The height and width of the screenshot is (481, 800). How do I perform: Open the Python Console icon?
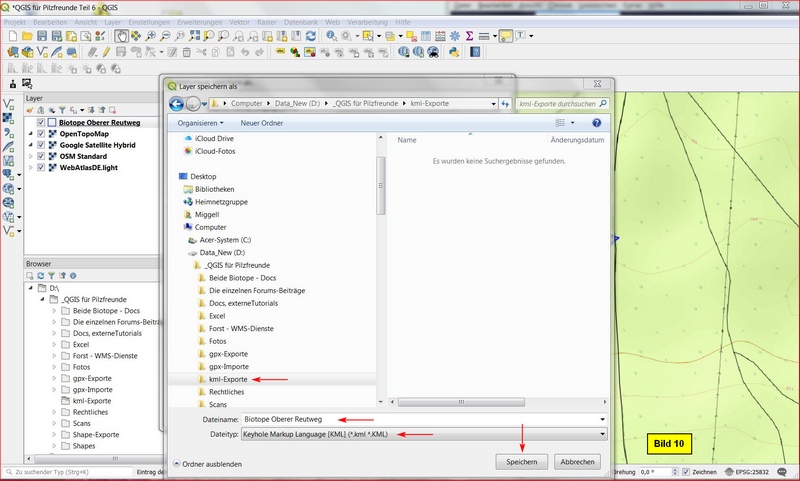click(x=453, y=52)
